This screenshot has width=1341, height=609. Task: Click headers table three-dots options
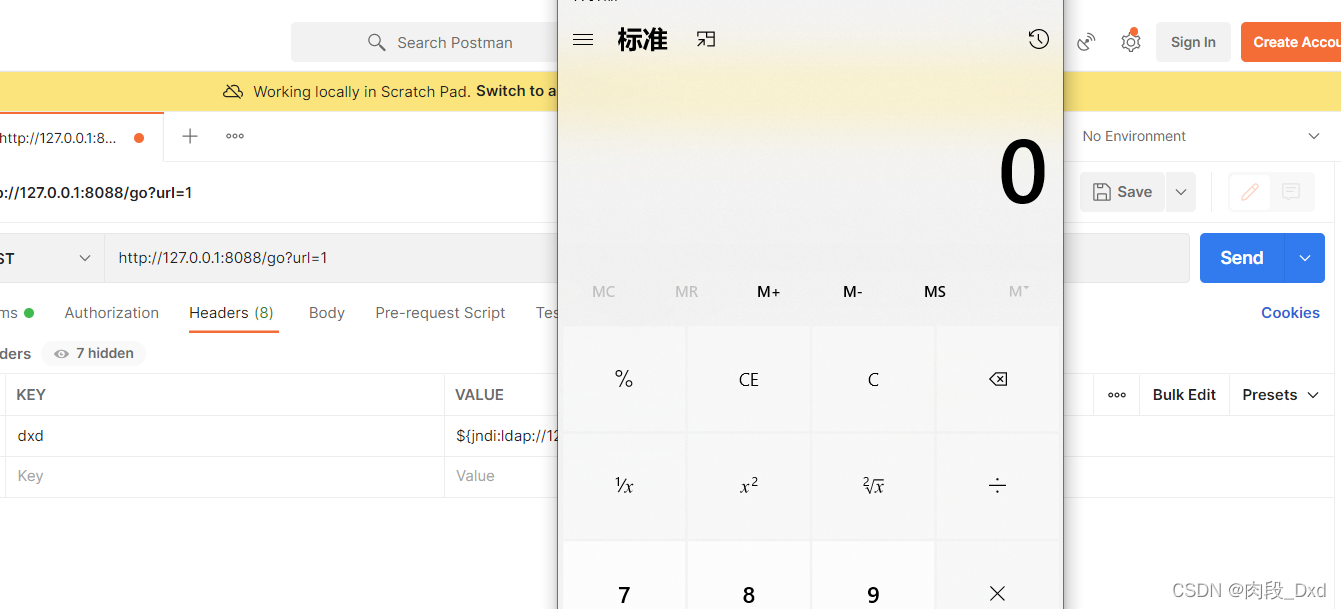click(x=1117, y=395)
